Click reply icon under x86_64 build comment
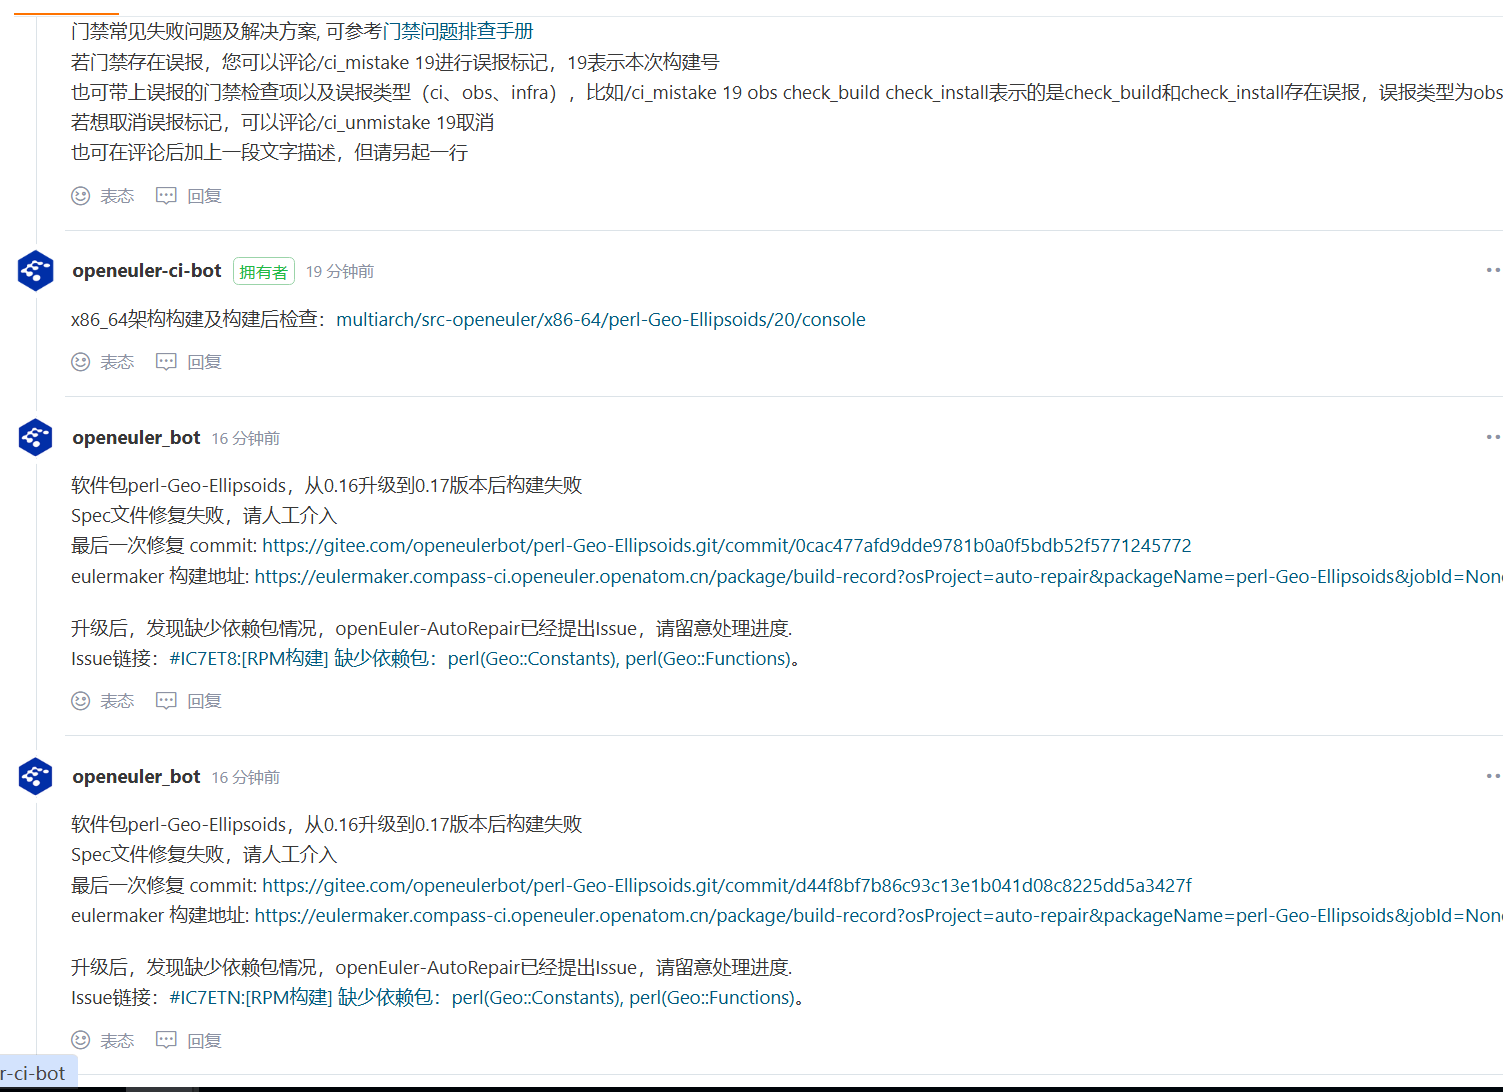Image resolution: width=1503 pixels, height=1092 pixels. click(166, 362)
